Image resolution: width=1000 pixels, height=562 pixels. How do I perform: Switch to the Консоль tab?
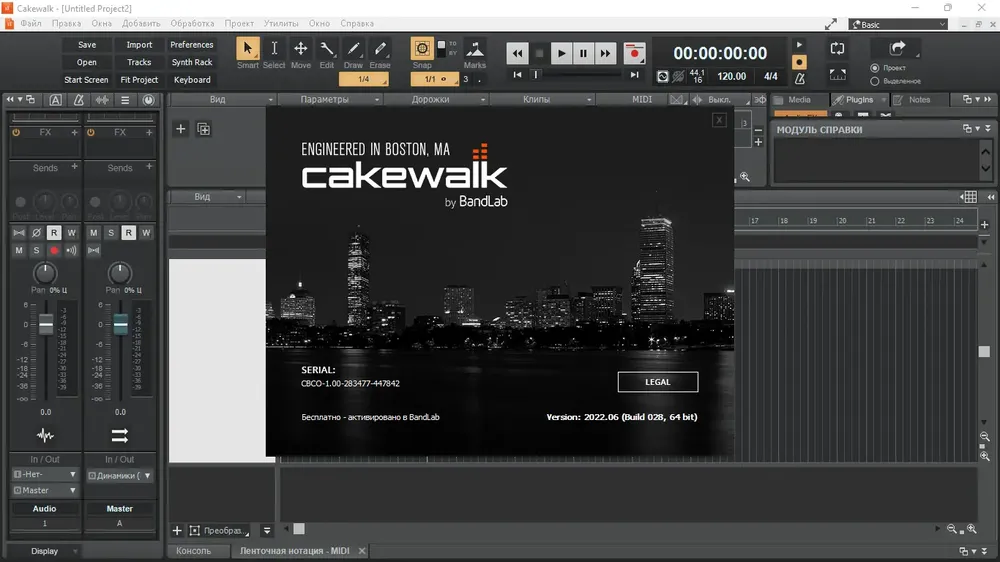point(193,551)
